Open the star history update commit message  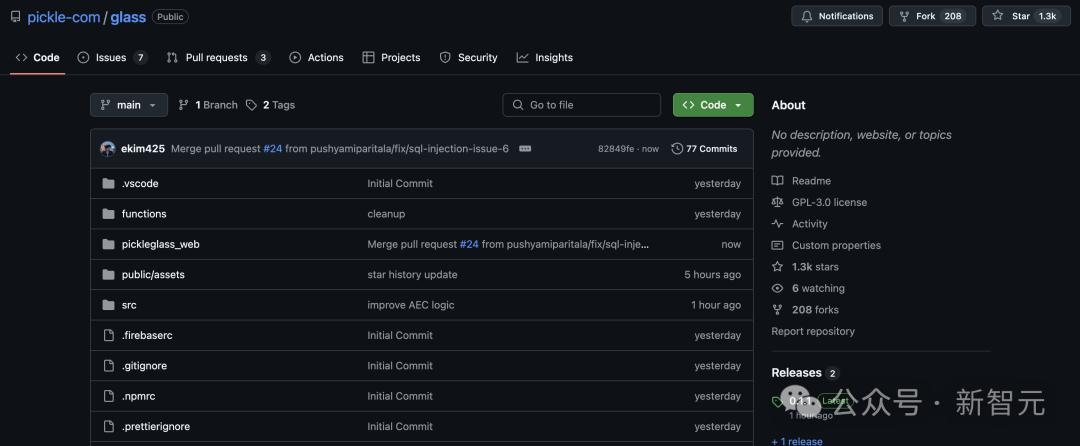click(413, 275)
